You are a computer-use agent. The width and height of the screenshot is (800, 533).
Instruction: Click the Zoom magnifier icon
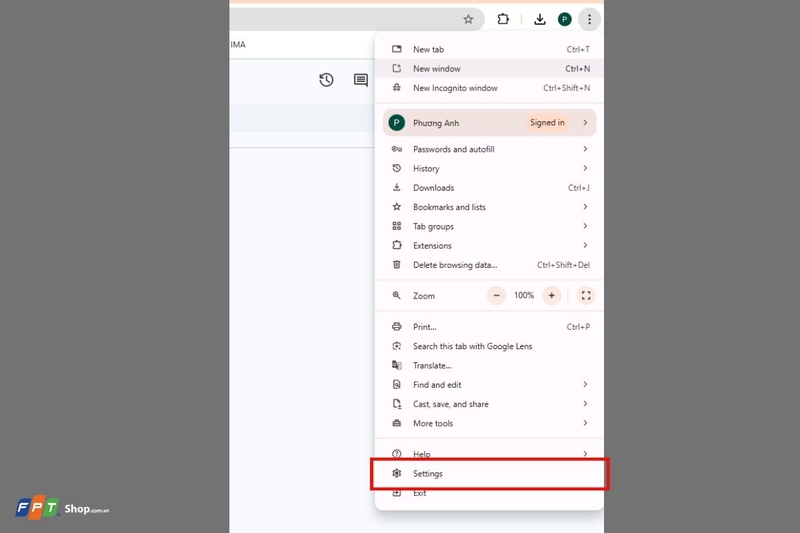[396, 296]
